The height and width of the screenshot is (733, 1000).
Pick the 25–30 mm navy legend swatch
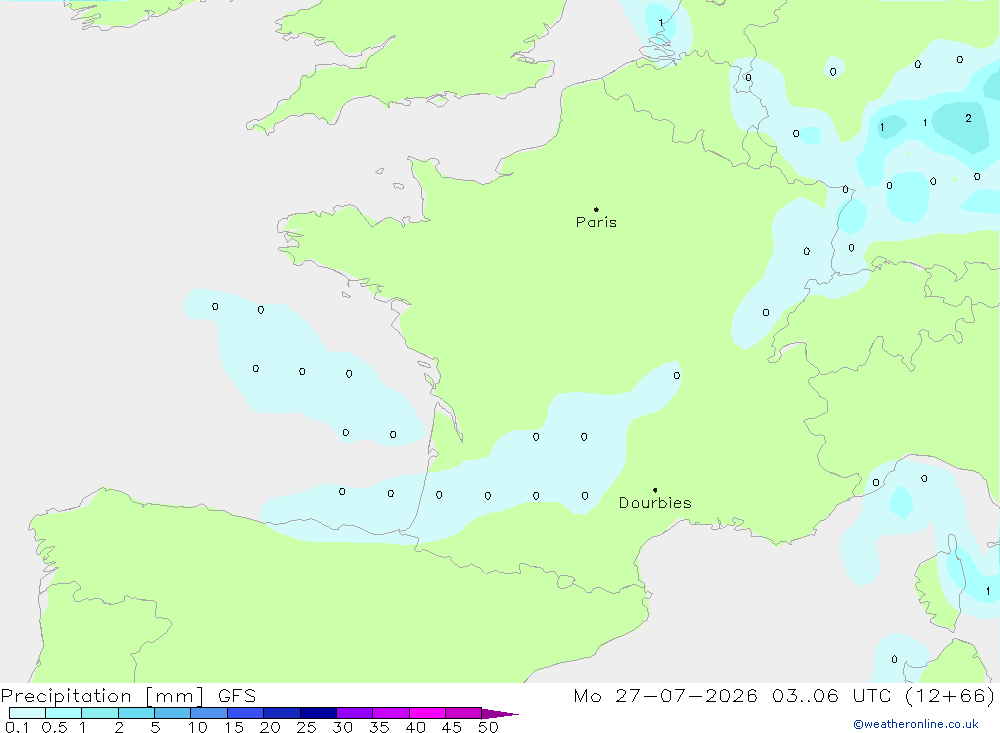pos(318,713)
